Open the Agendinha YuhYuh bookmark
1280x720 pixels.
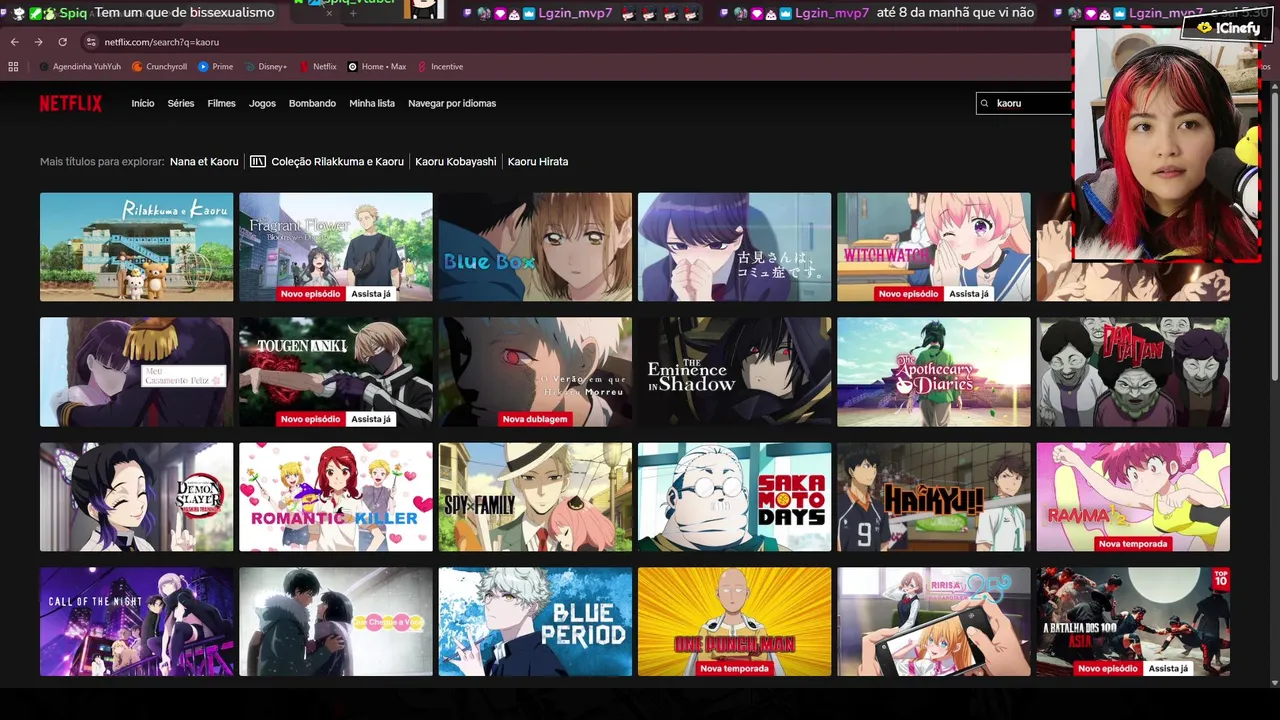point(82,67)
